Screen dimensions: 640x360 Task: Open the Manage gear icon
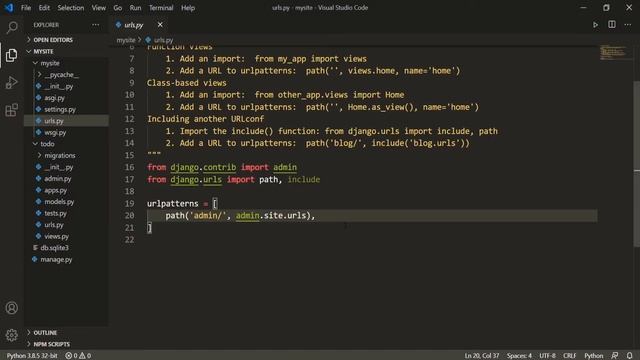click(11, 335)
